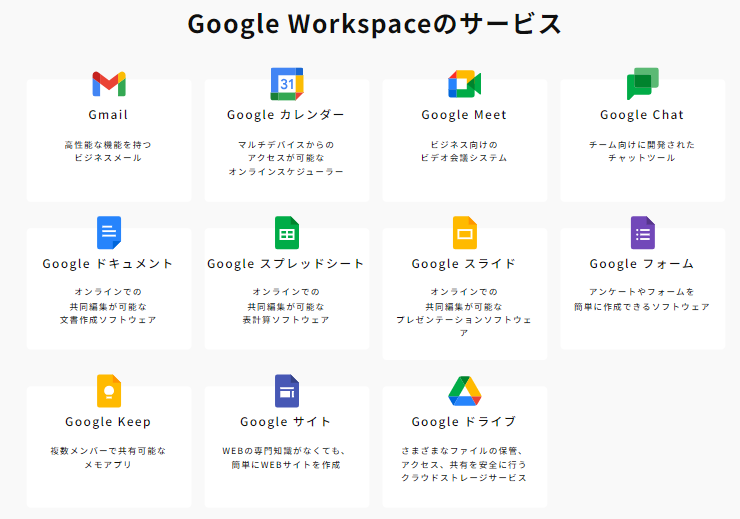Select the Google Keep title
The width and height of the screenshot is (740, 519).
click(x=108, y=421)
